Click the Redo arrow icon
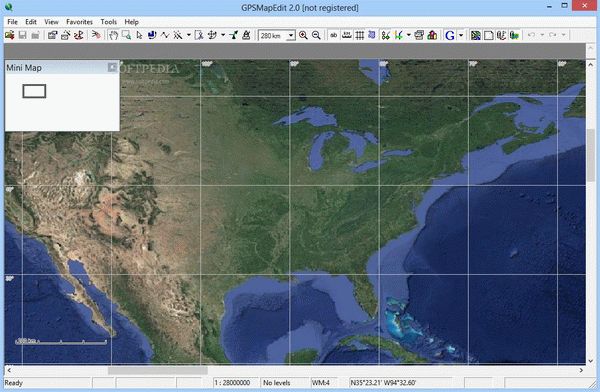The width and height of the screenshot is (600, 392). [x=553, y=35]
